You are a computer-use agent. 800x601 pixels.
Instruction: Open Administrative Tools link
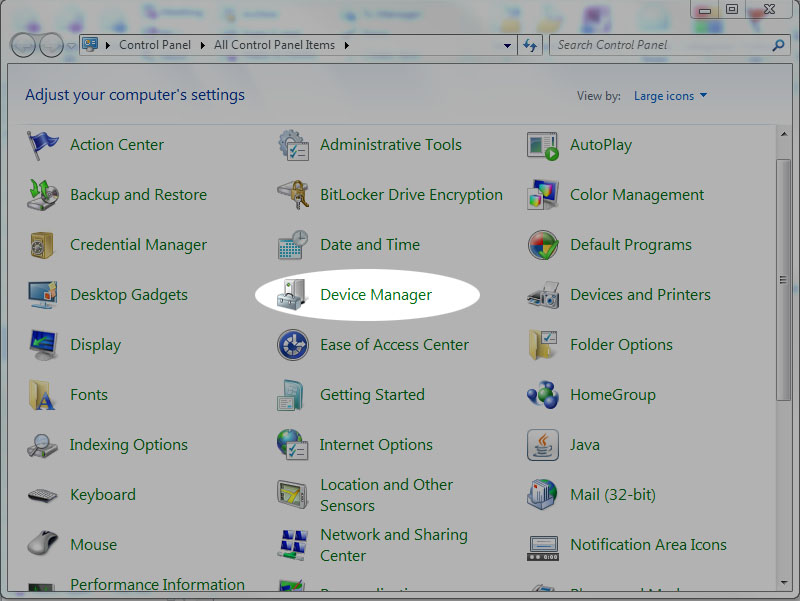point(391,145)
